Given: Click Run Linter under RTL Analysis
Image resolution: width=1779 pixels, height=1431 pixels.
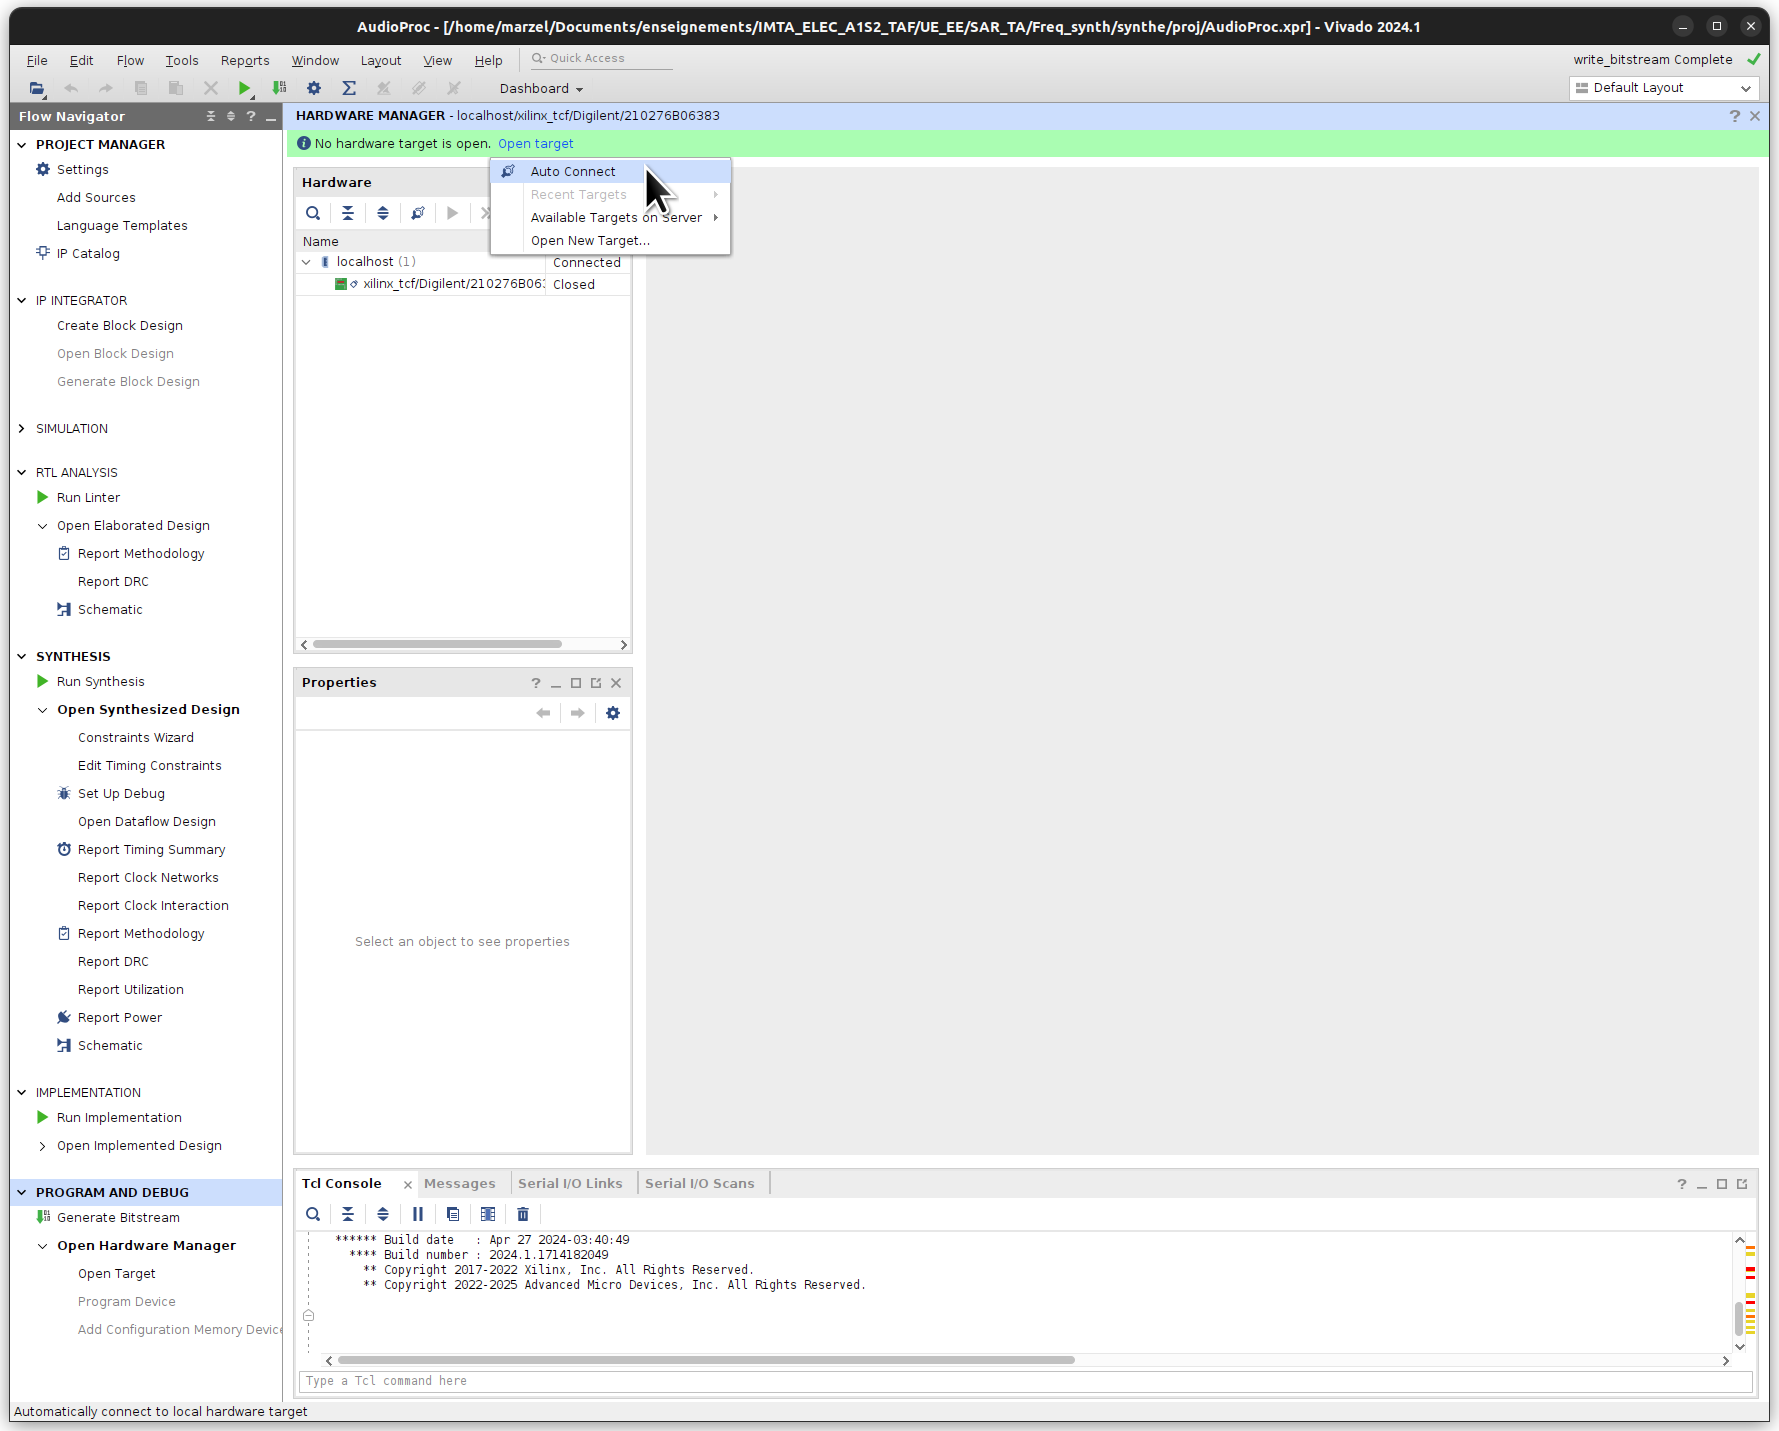Looking at the screenshot, I should 88,498.
